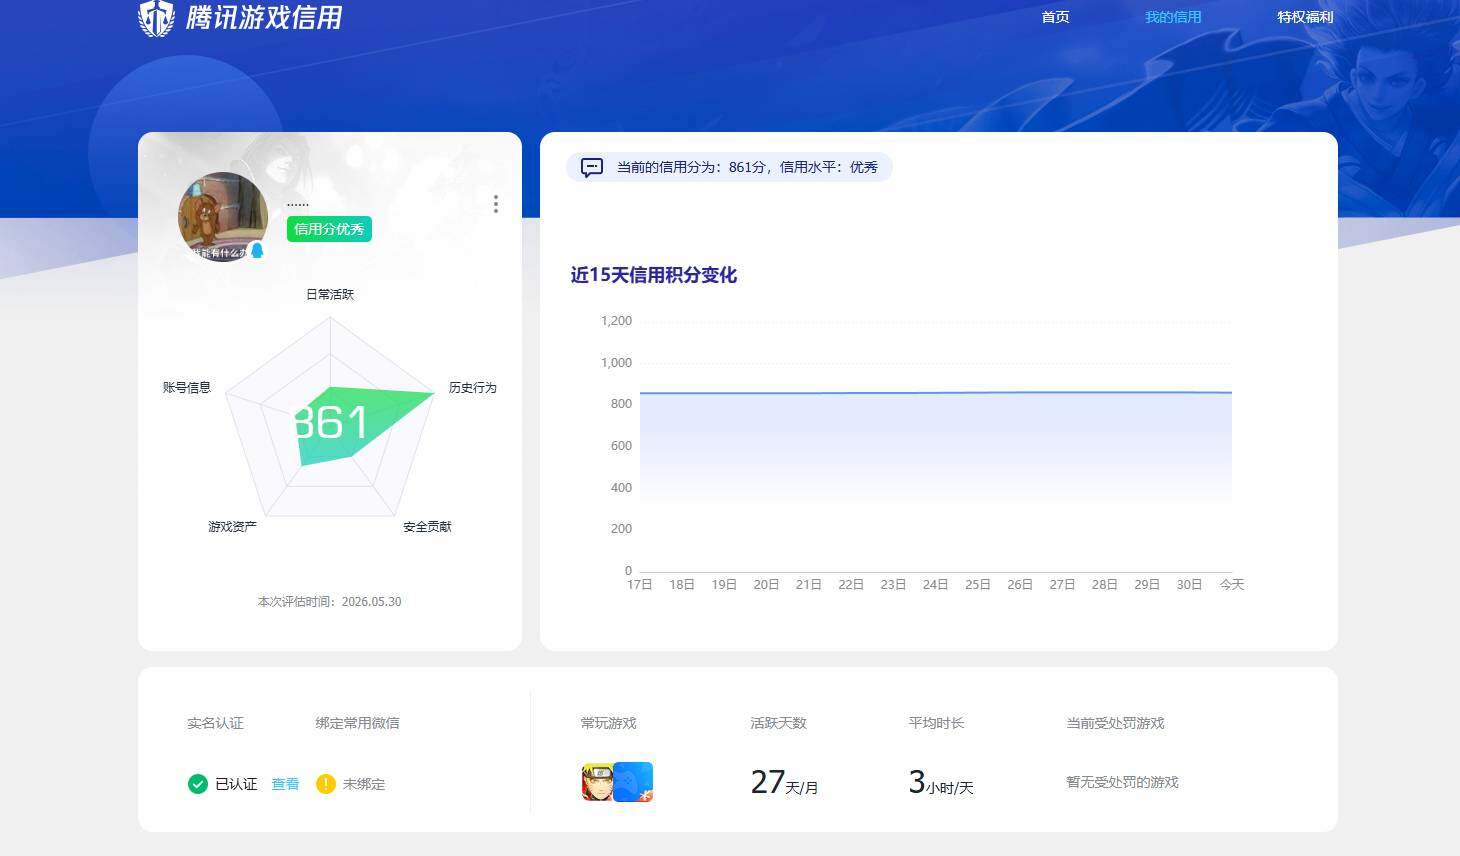Click the user avatar picture
This screenshot has height=856, width=1460.
pyautogui.click(x=223, y=217)
